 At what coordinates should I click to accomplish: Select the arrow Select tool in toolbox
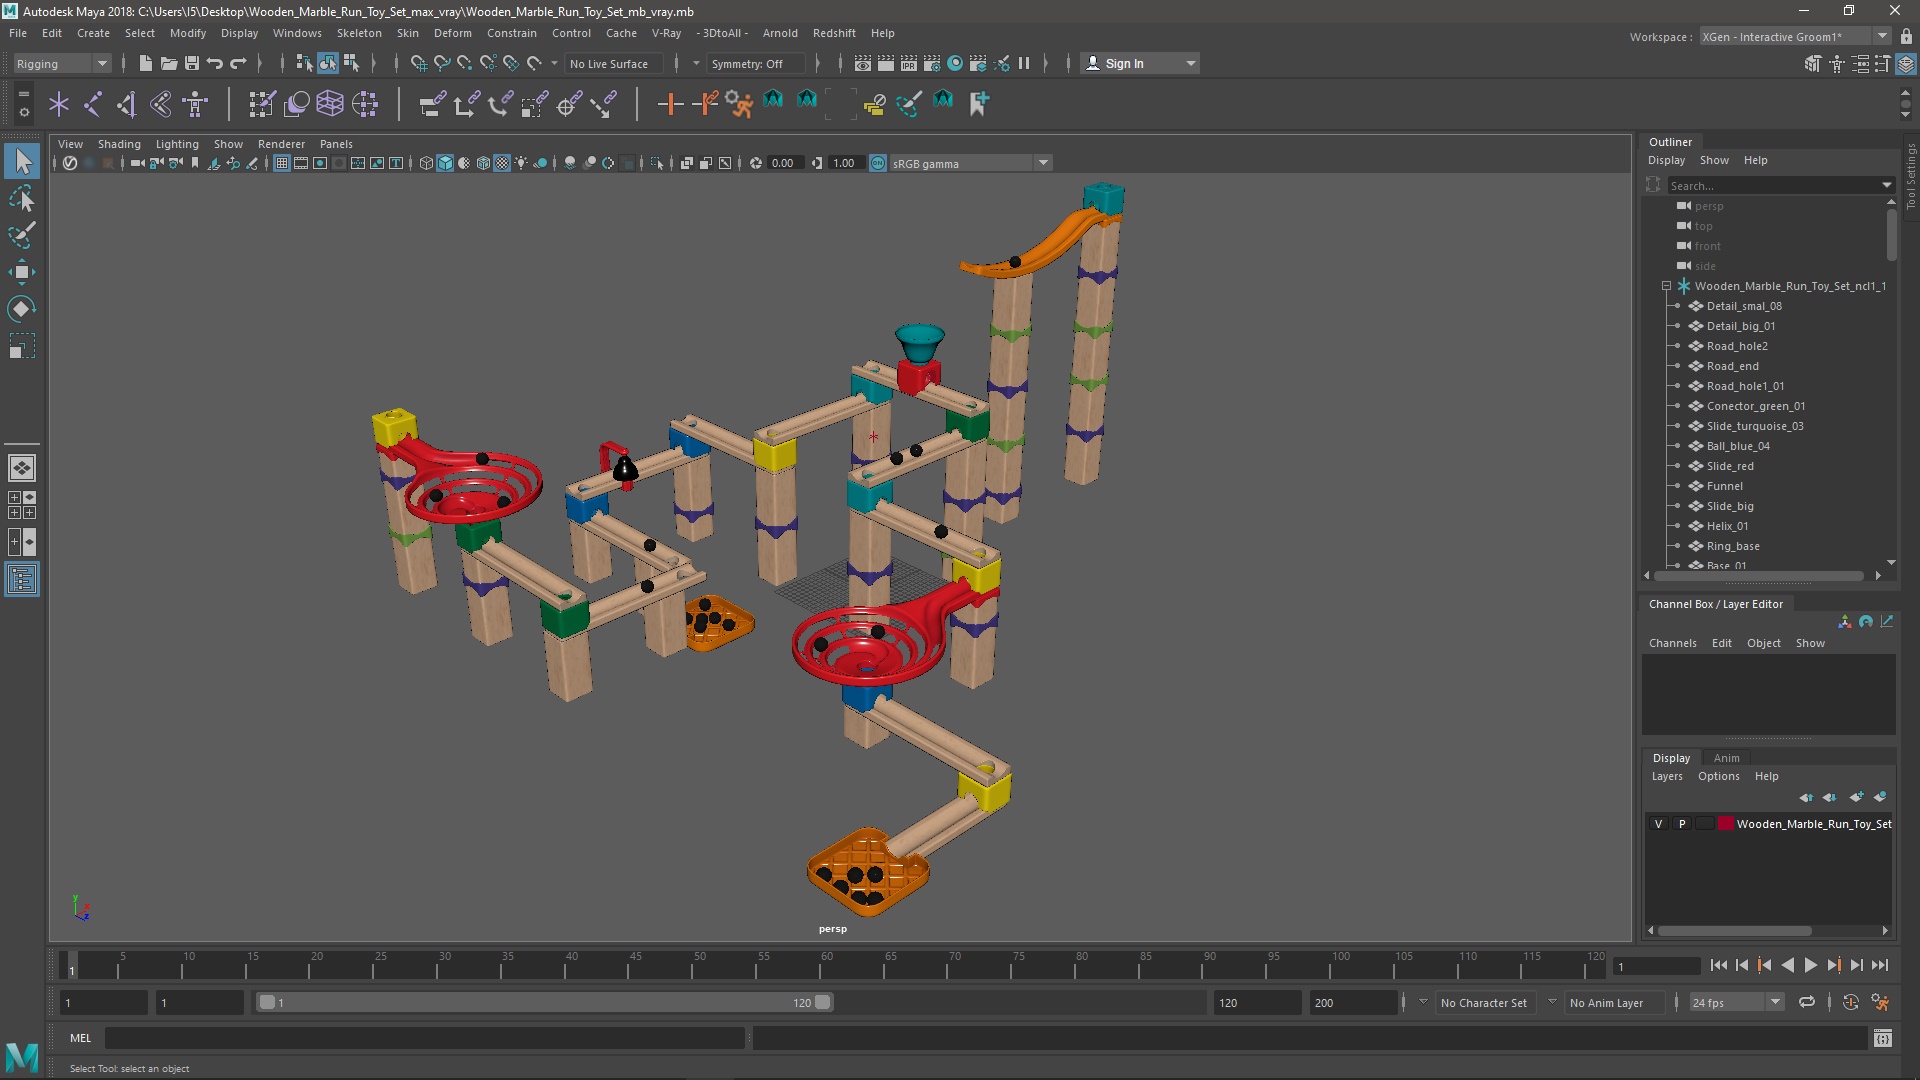(x=22, y=161)
